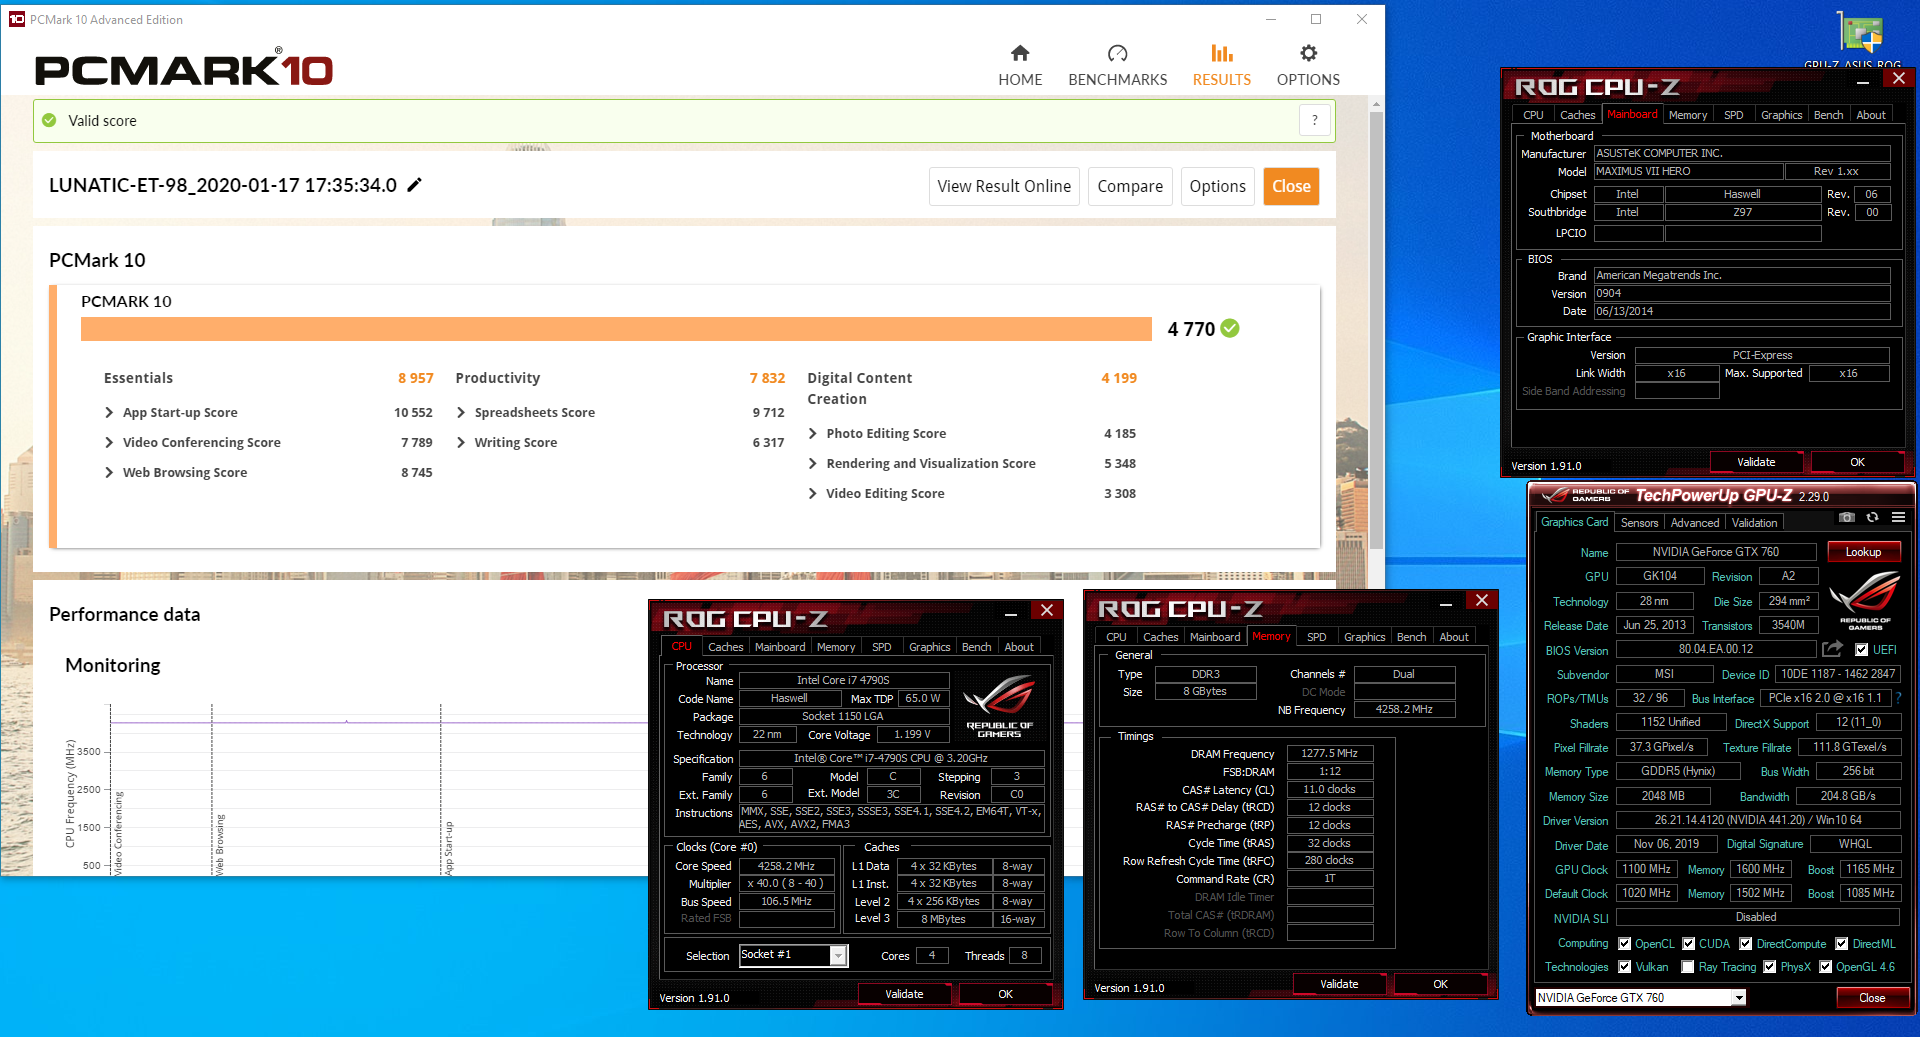This screenshot has width=1920, height=1037.
Task: Open GPU-Z graphics card selector dropdown
Action: click(x=1739, y=997)
